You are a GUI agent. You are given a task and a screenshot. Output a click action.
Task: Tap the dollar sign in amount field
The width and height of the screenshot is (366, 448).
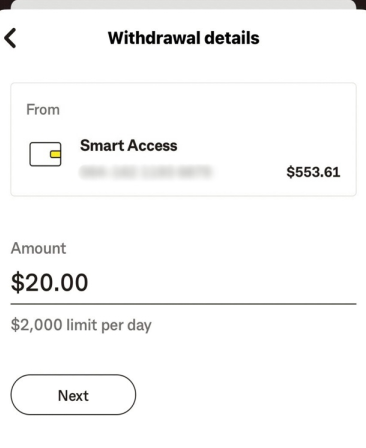click(16, 282)
